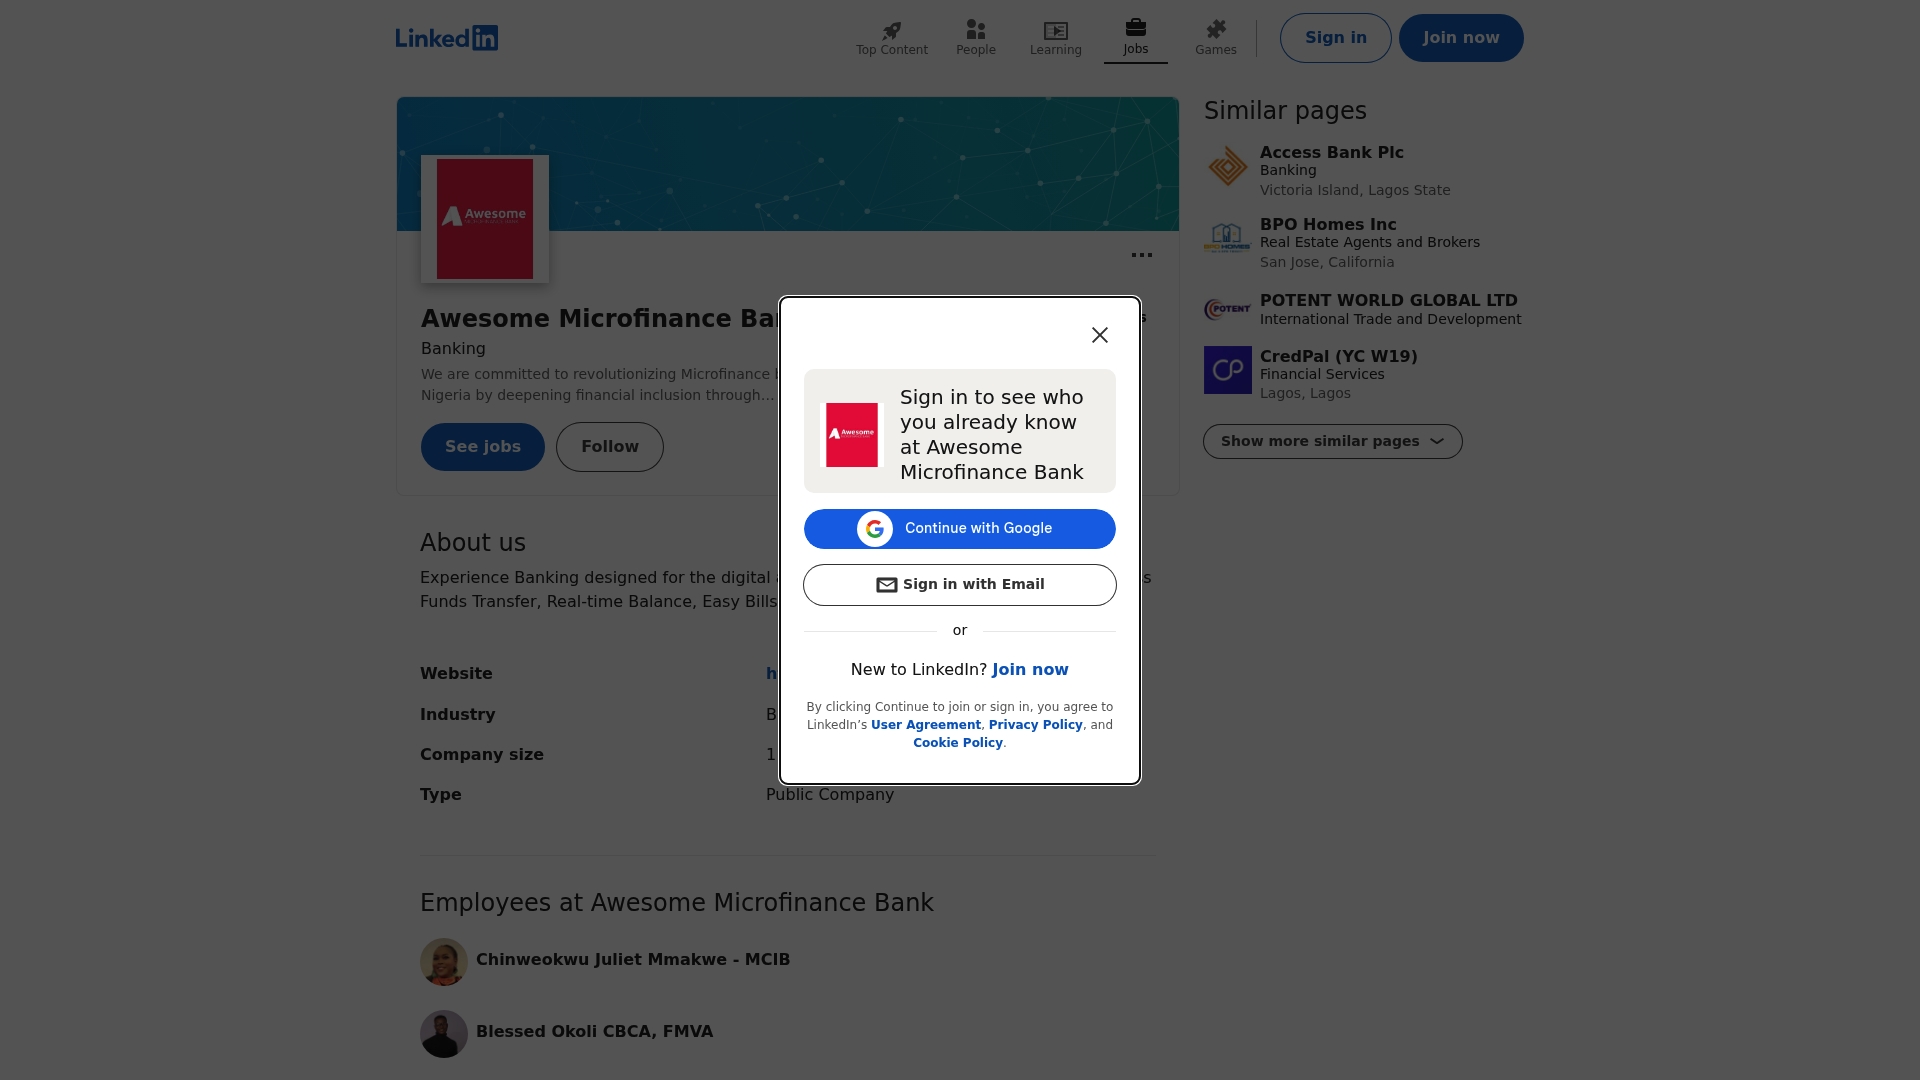The image size is (1920, 1080).
Task: Click the BPO Homes logo icon
Action: pos(1228,238)
